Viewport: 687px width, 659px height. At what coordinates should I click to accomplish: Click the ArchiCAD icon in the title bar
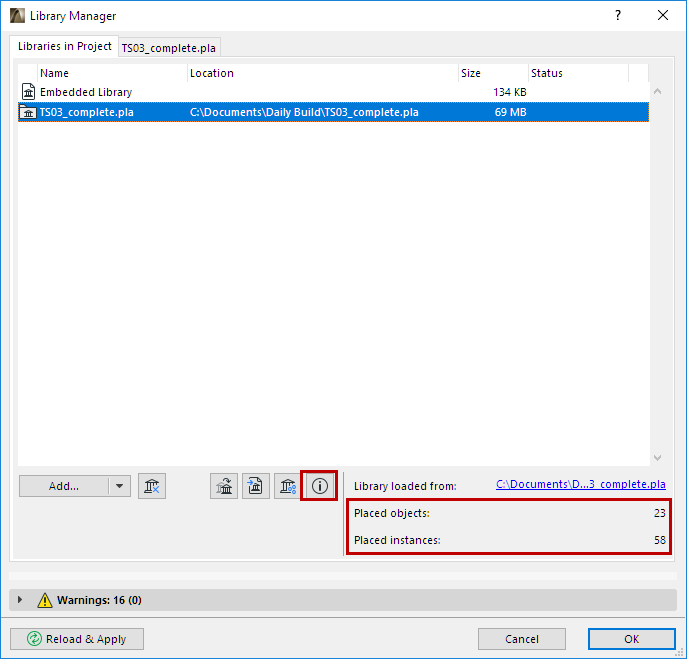point(17,16)
